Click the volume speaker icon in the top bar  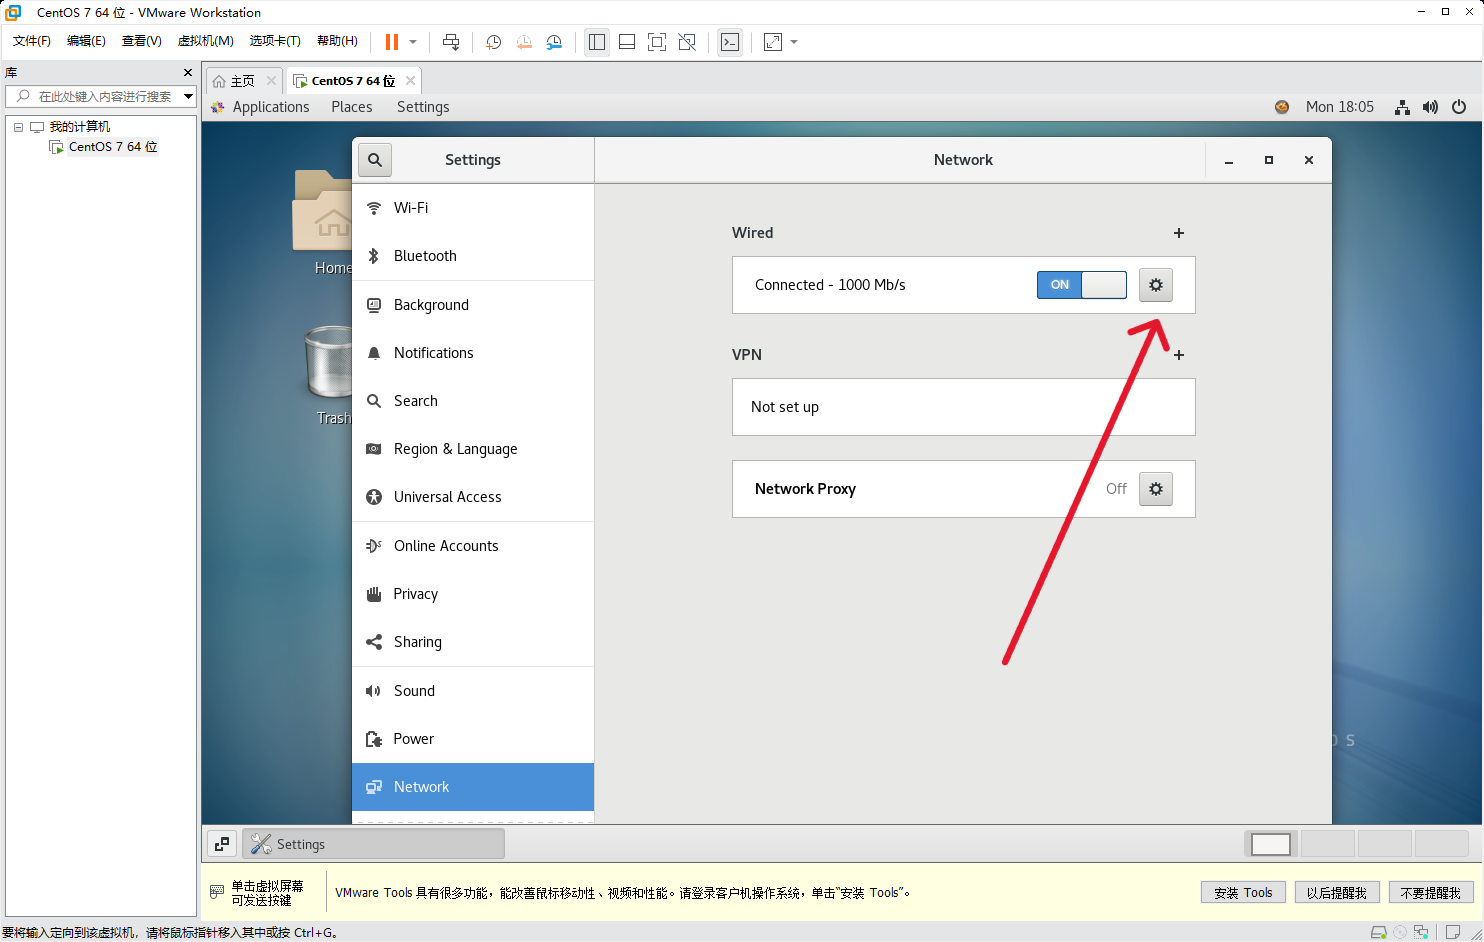pyautogui.click(x=1431, y=107)
